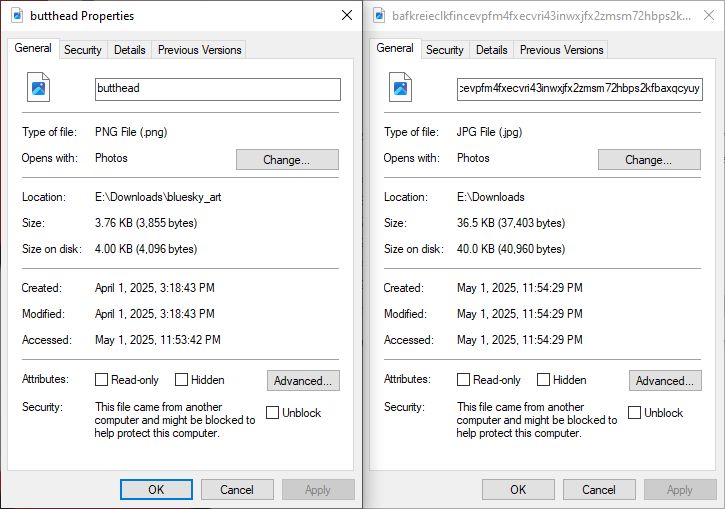
Task: Close the butthead Properties window
Action: 346,16
